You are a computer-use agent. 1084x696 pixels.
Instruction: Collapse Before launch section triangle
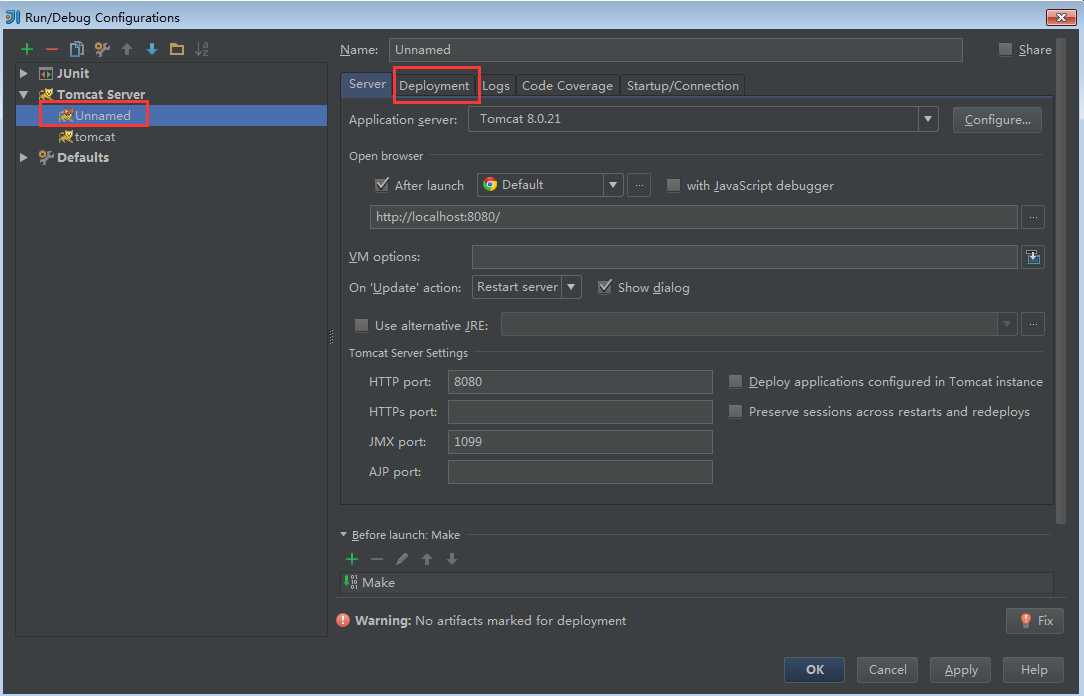pos(344,534)
